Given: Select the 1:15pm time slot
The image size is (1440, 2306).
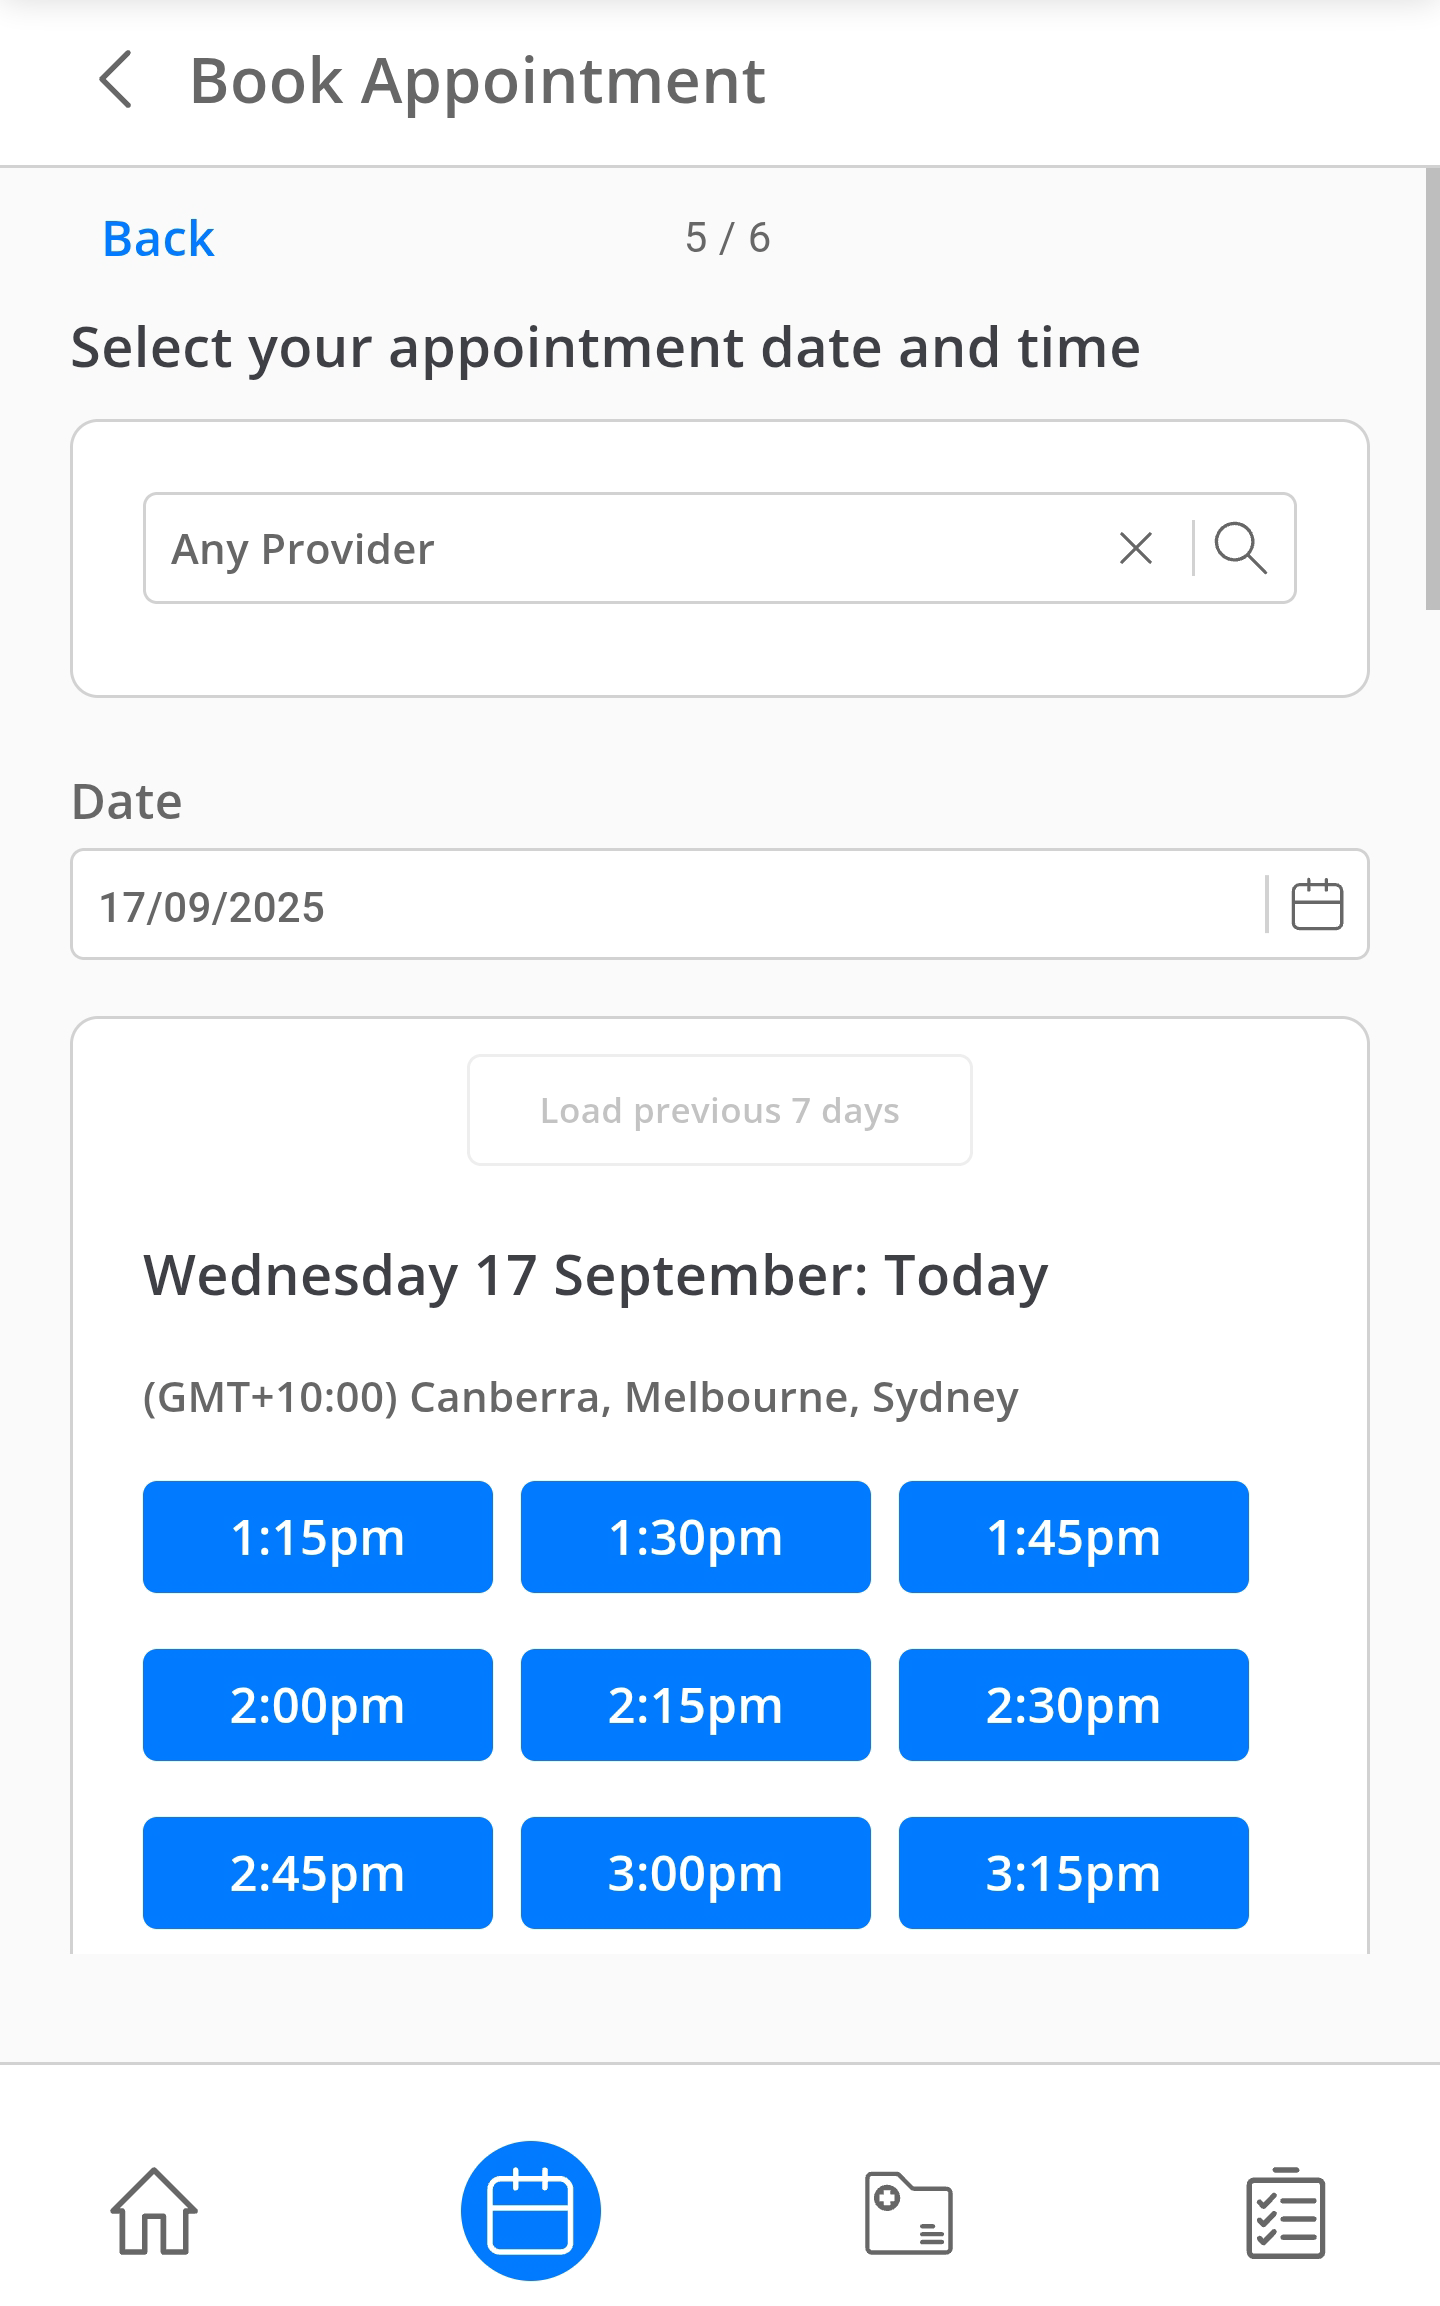Looking at the screenshot, I should 318,1537.
